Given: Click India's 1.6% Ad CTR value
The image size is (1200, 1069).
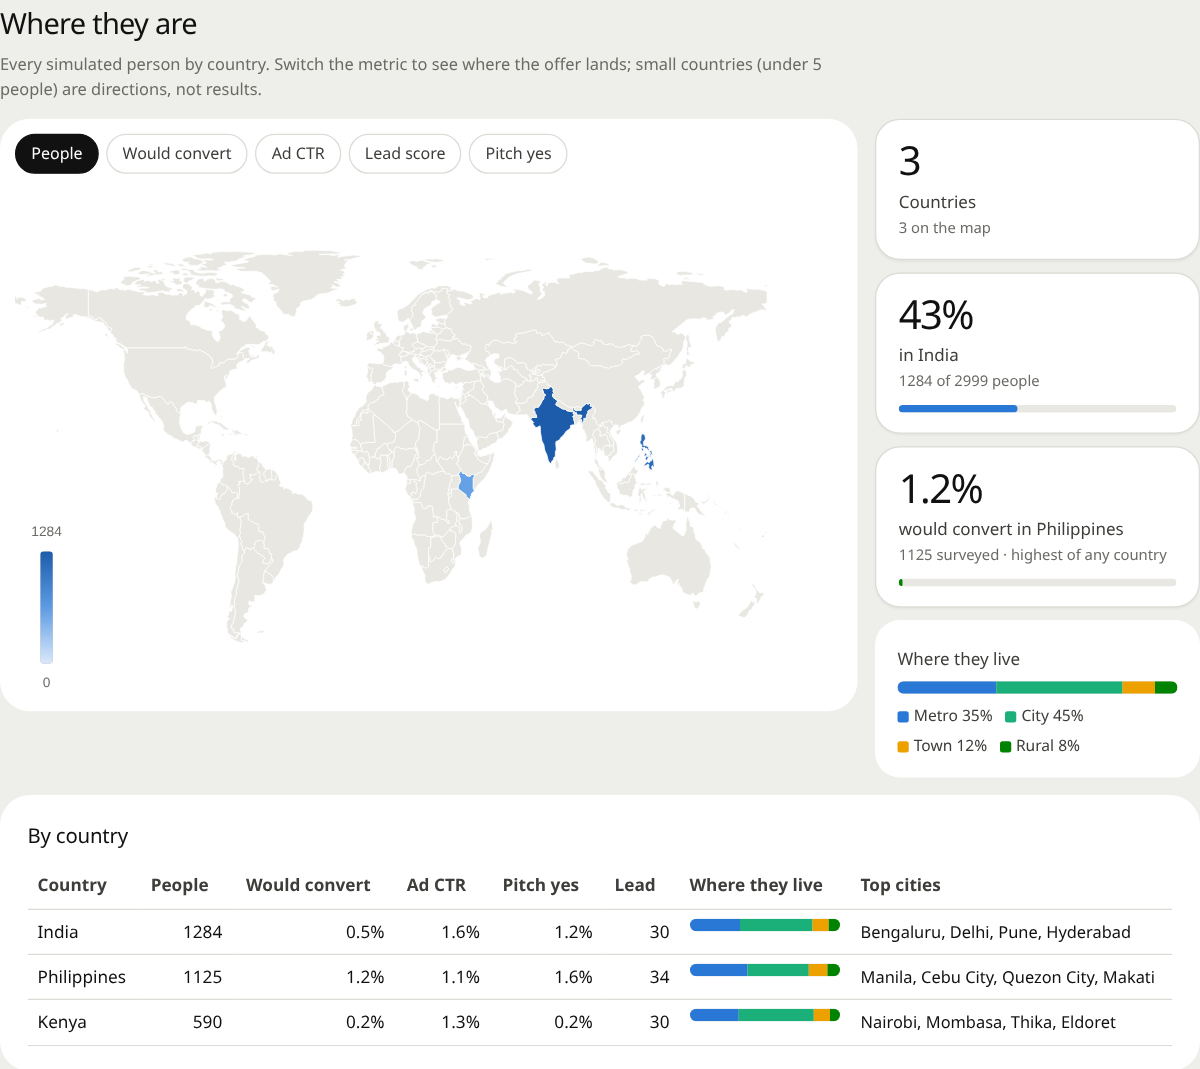Looking at the screenshot, I should tap(461, 932).
